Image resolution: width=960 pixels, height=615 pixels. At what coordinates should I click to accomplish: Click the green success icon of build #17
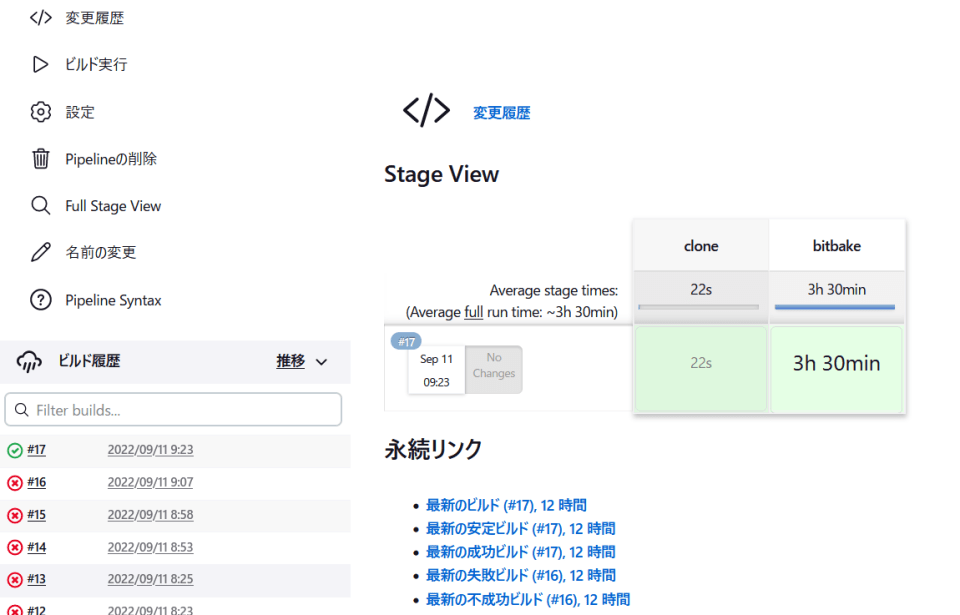pos(15,451)
